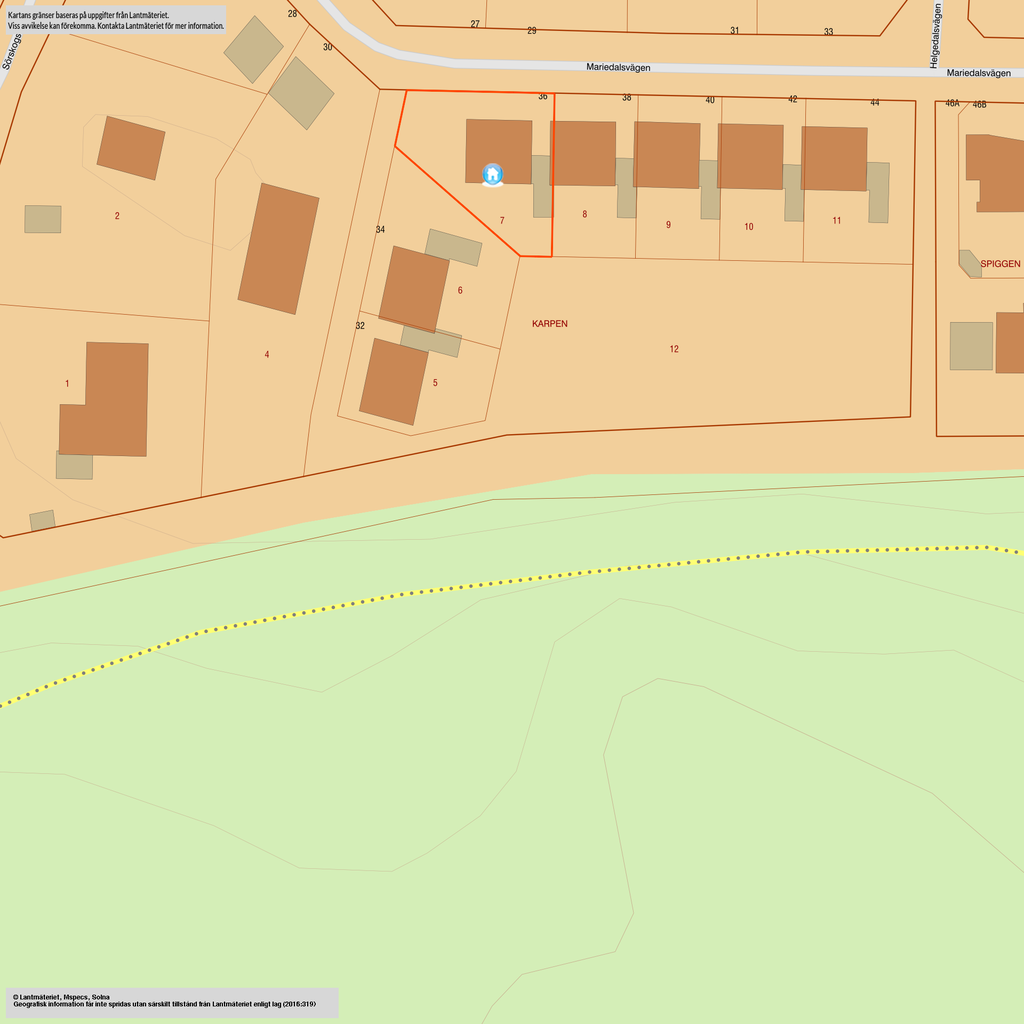Select house number 44 label

pyautogui.click(x=875, y=103)
